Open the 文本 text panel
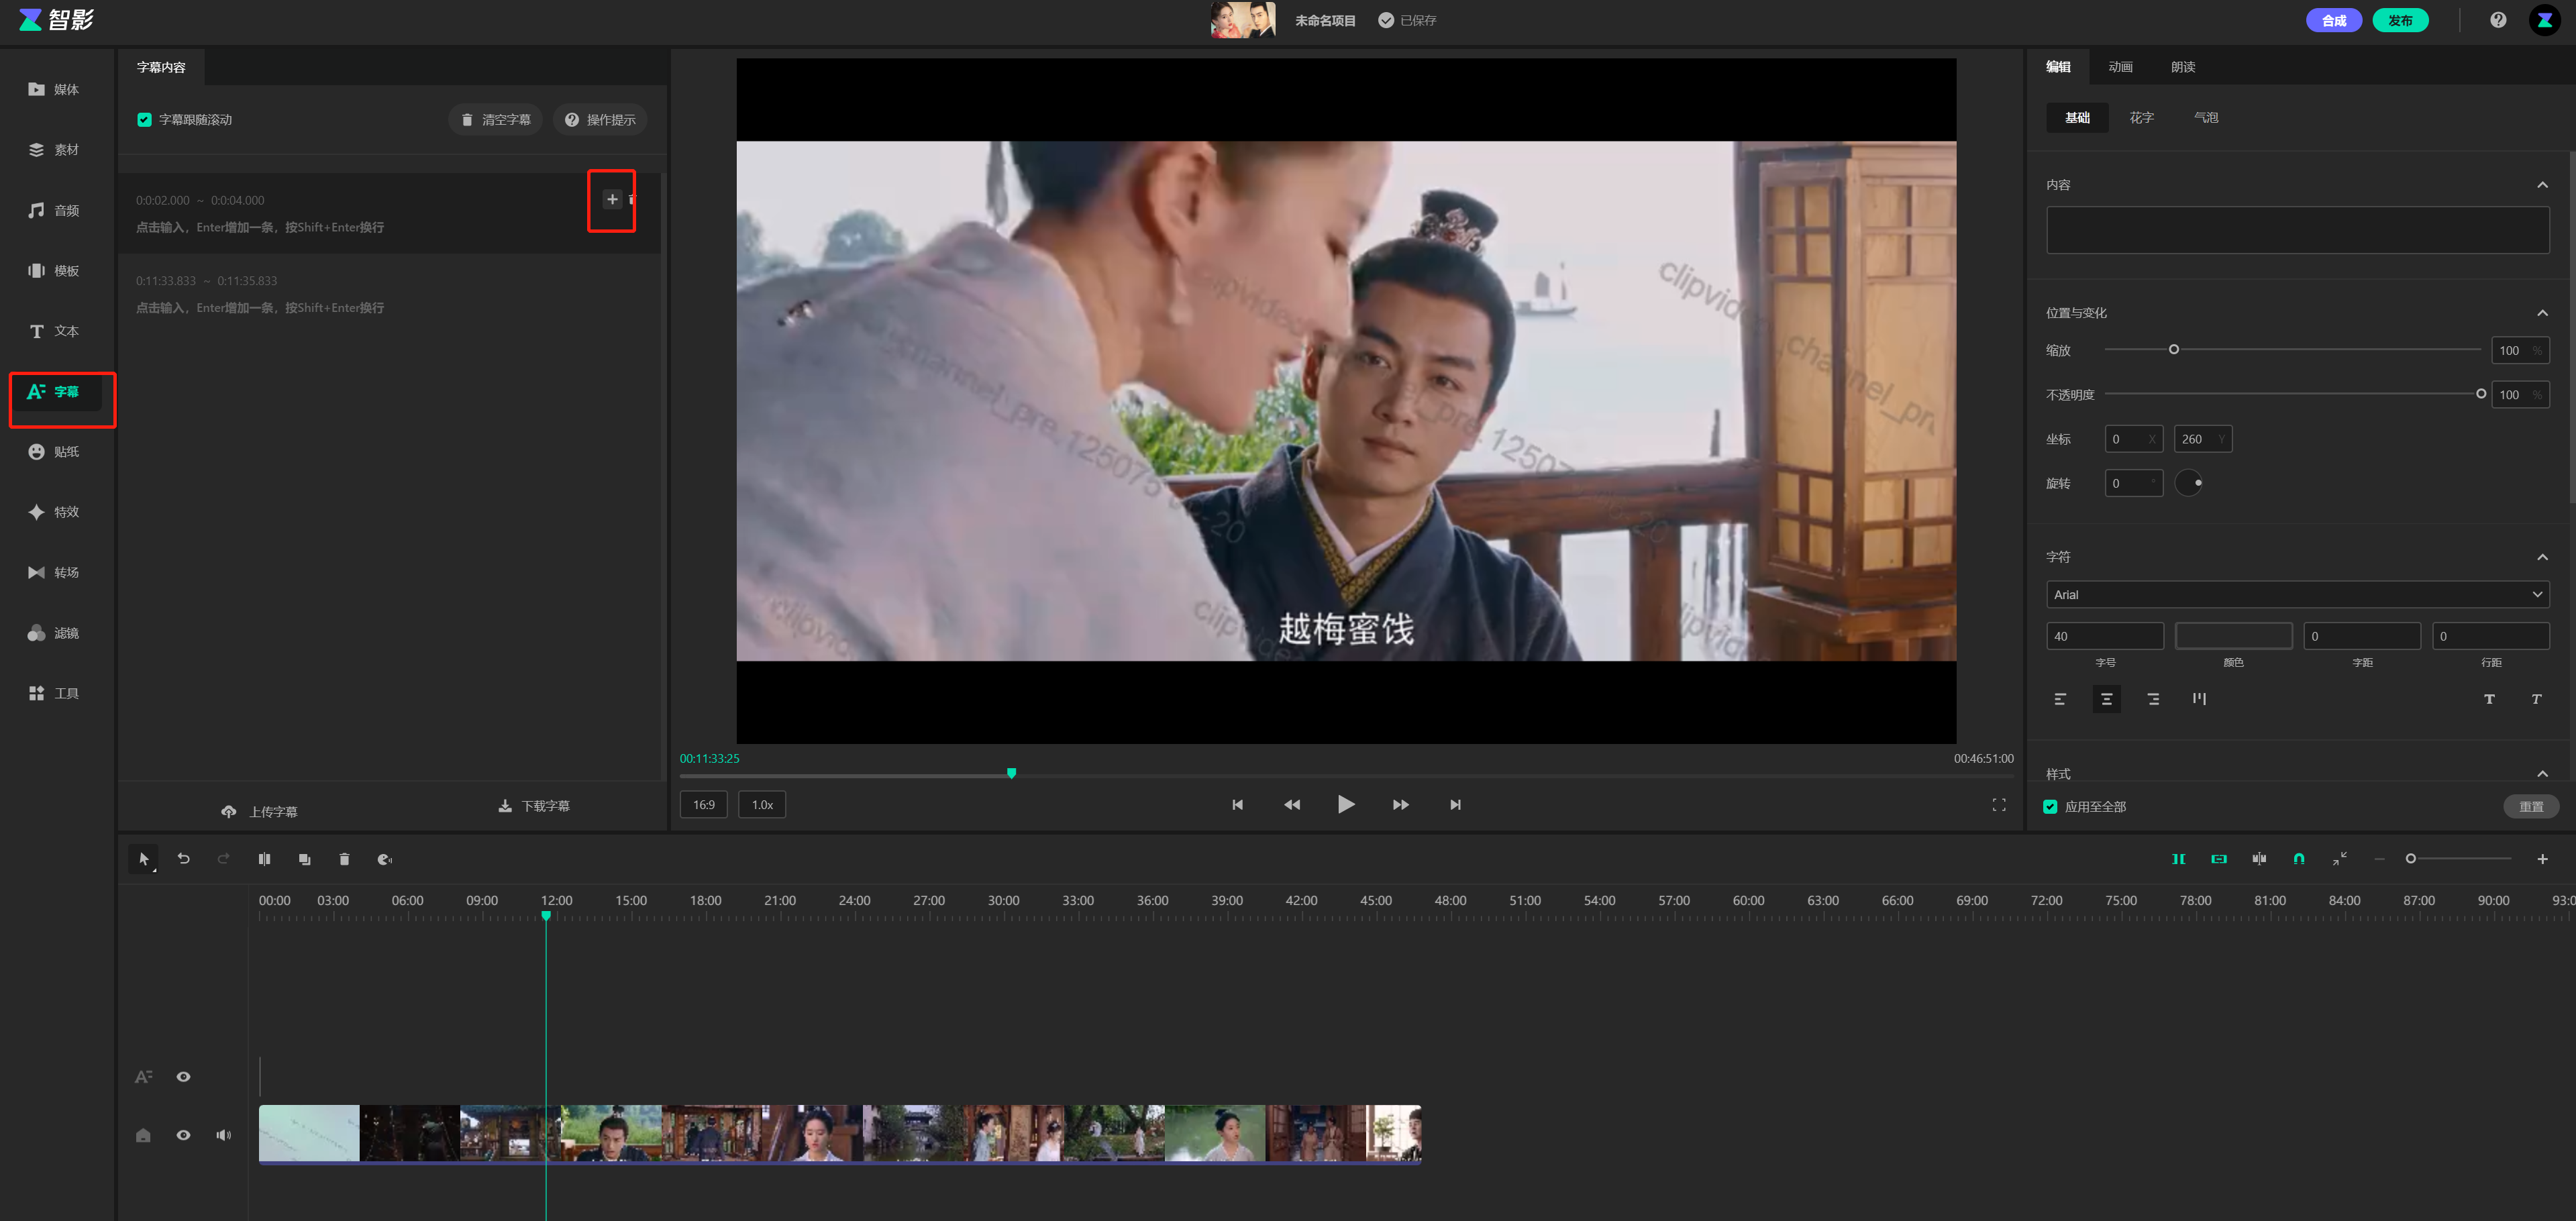 click(x=54, y=331)
